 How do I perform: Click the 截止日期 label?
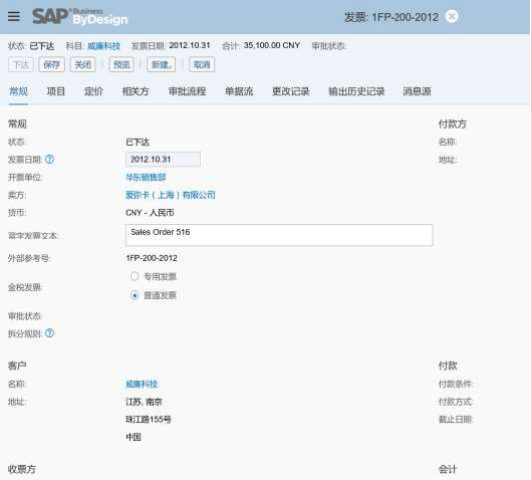click(x=455, y=419)
